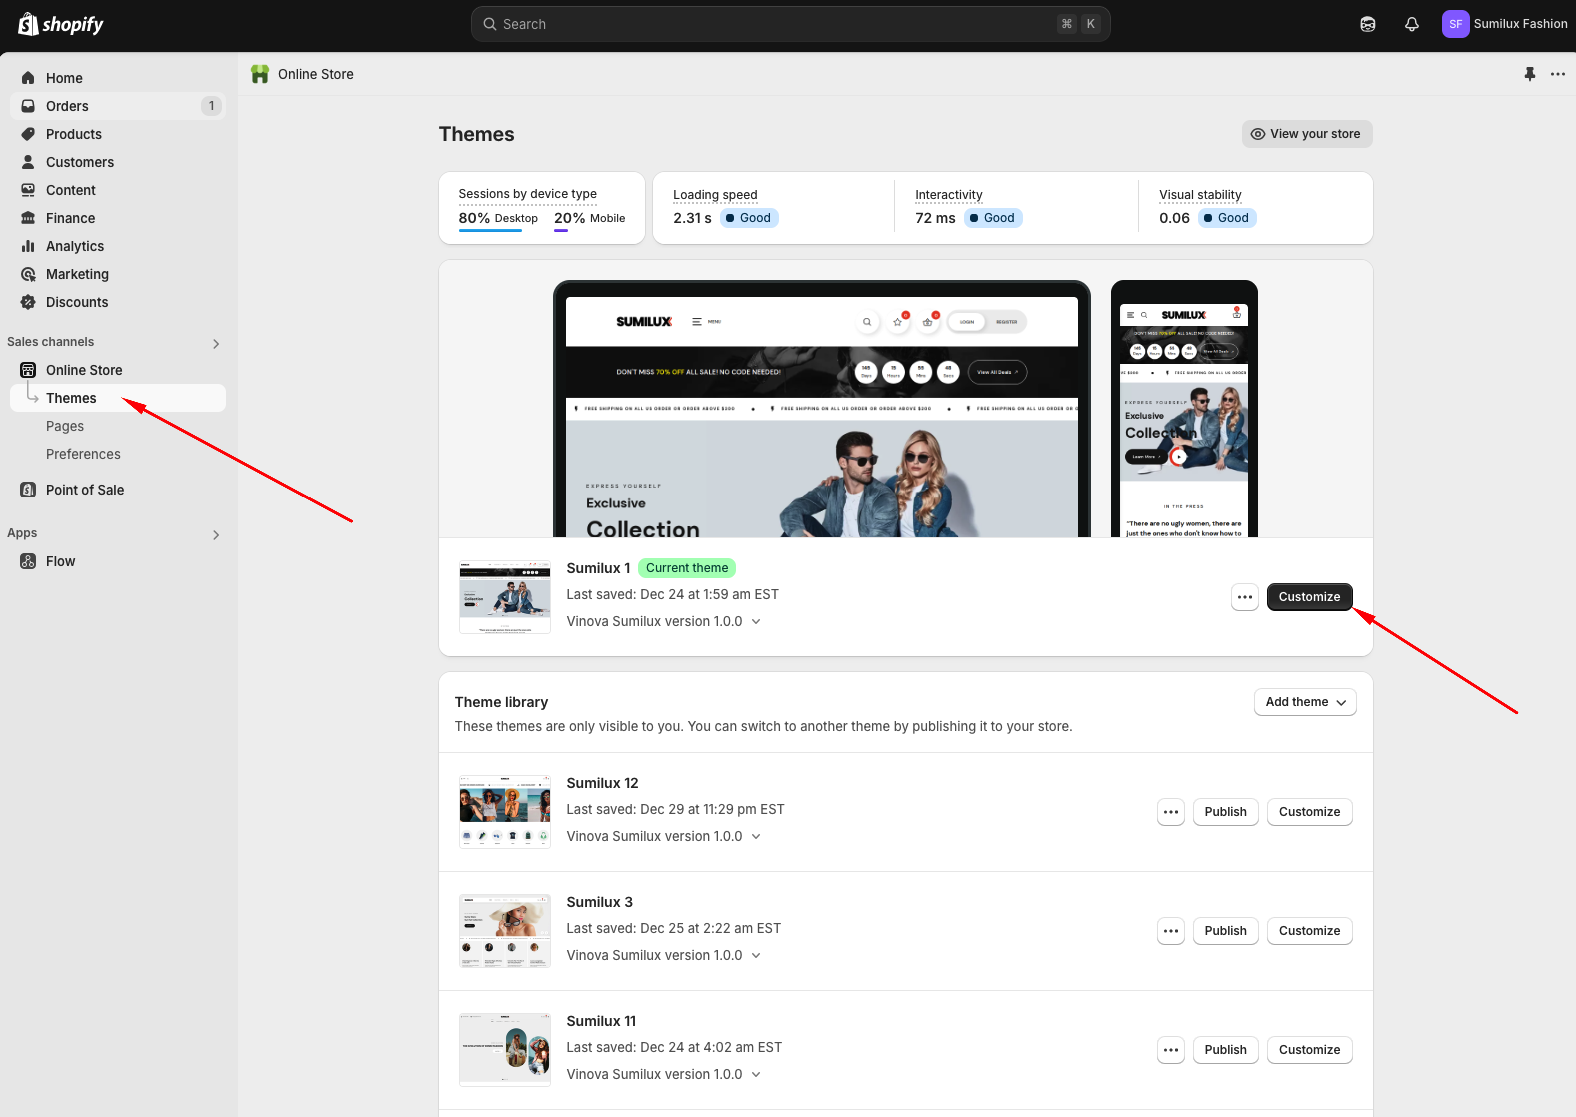Click the Flow app icon
This screenshot has height=1117, width=1576.
pos(28,561)
